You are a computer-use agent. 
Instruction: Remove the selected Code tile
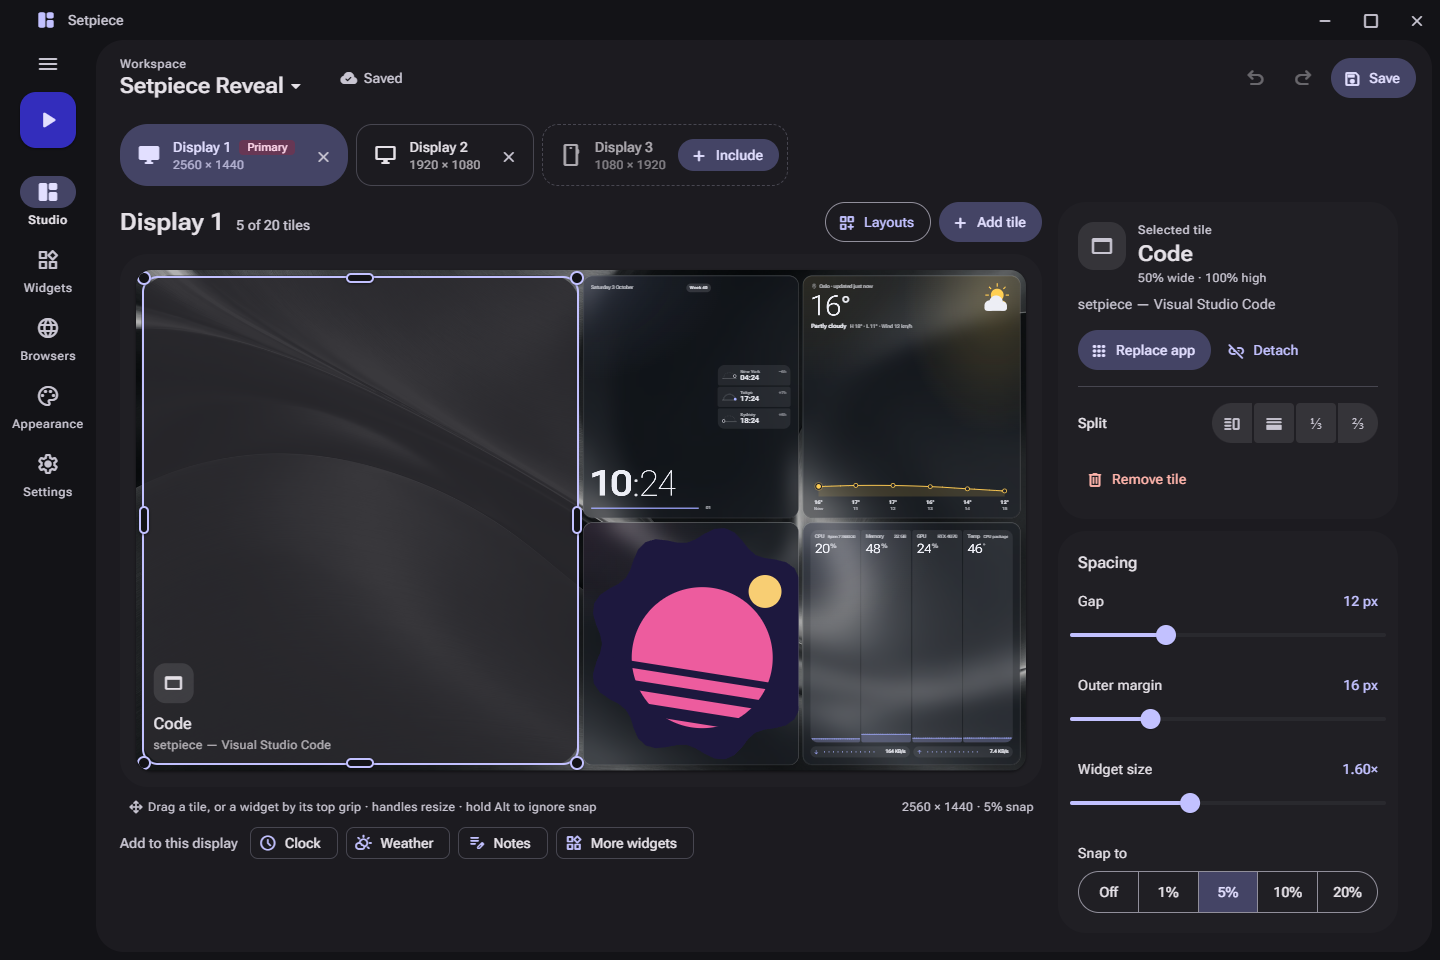[1137, 479]
